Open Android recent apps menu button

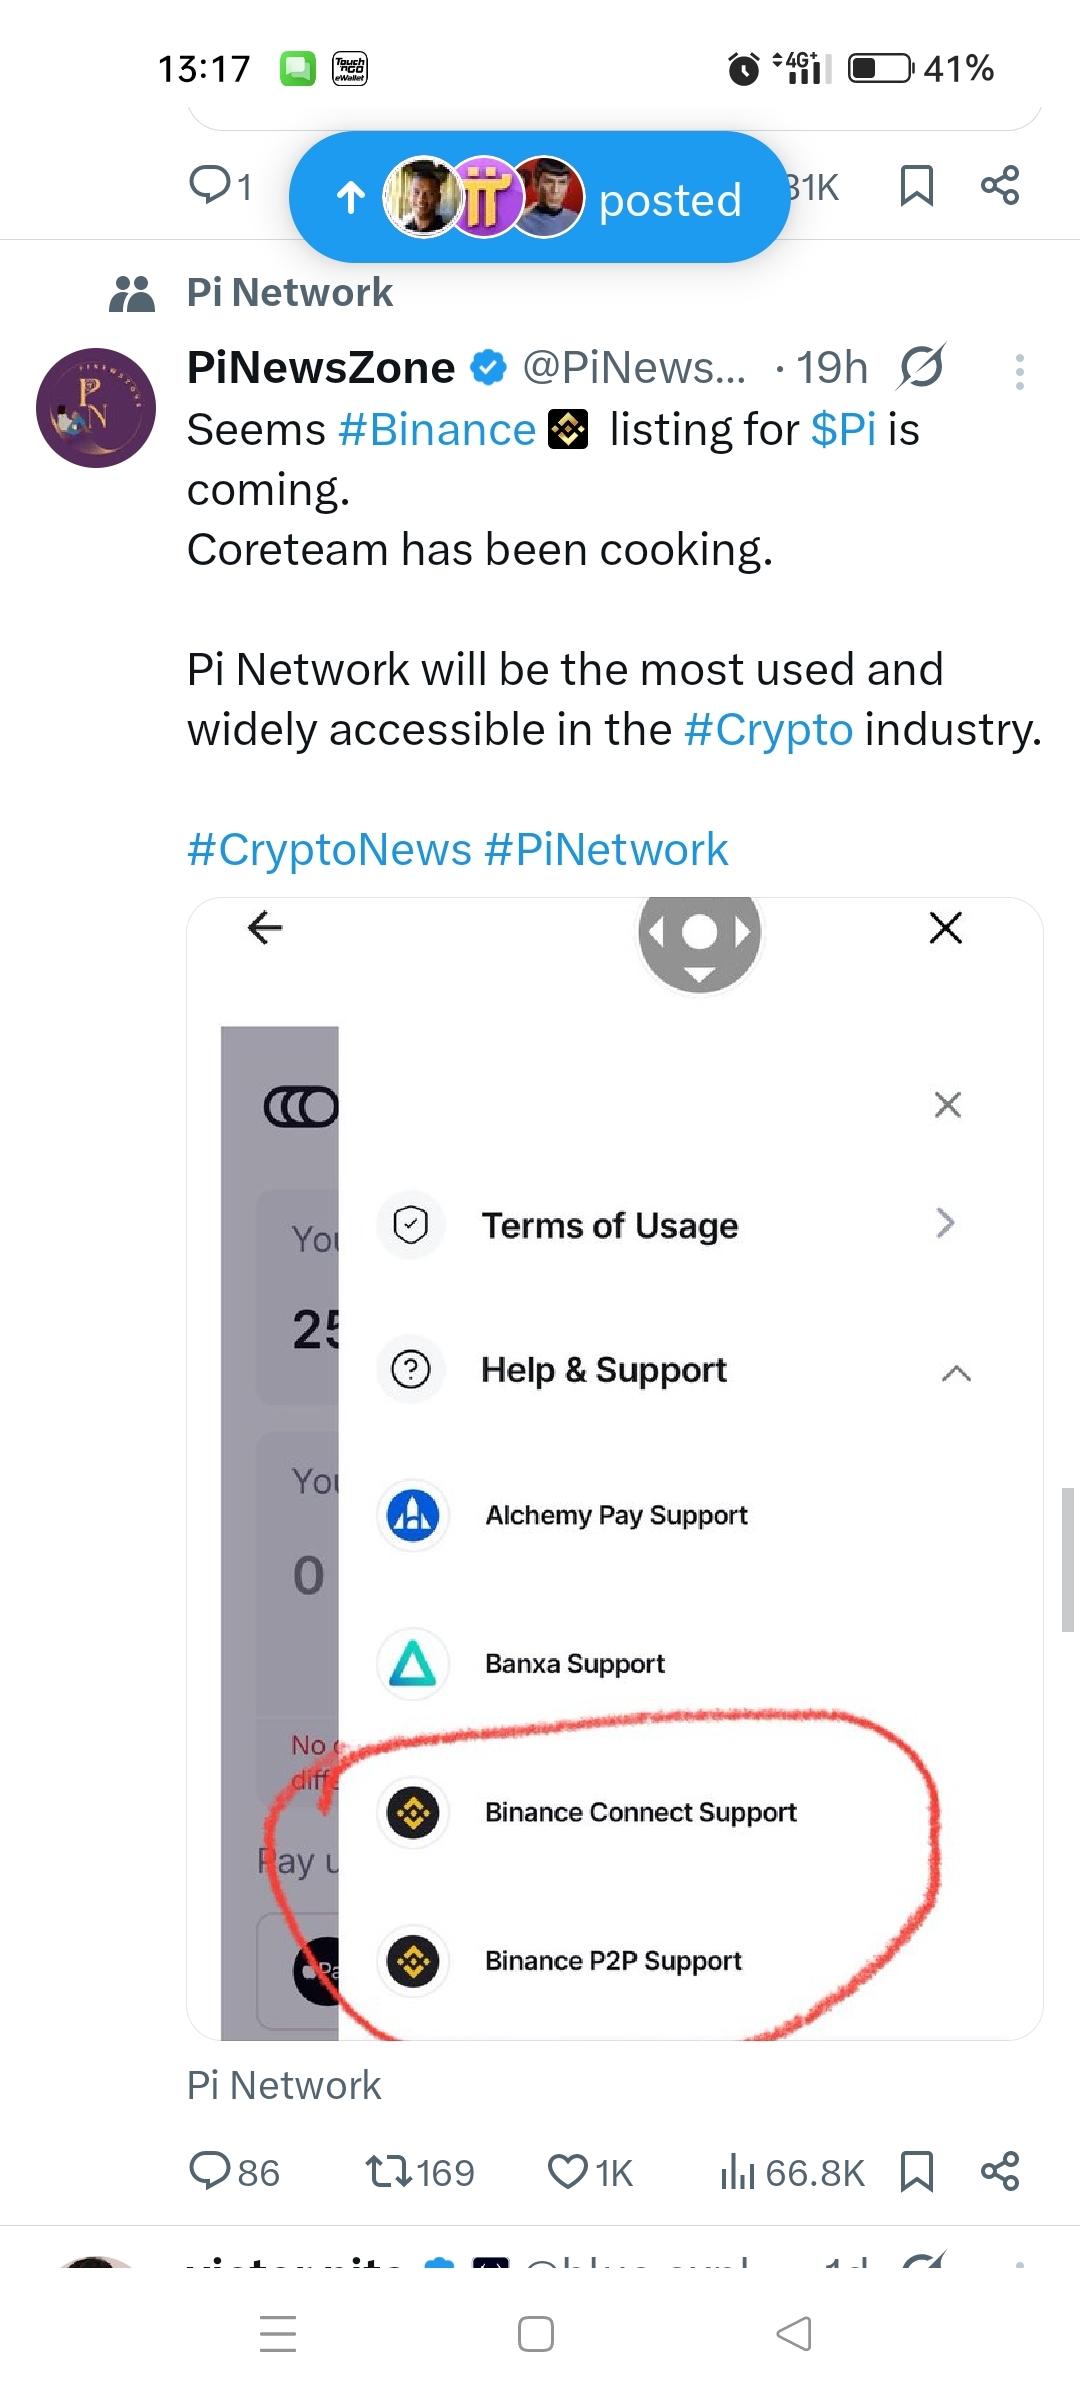coord(278,2334)
